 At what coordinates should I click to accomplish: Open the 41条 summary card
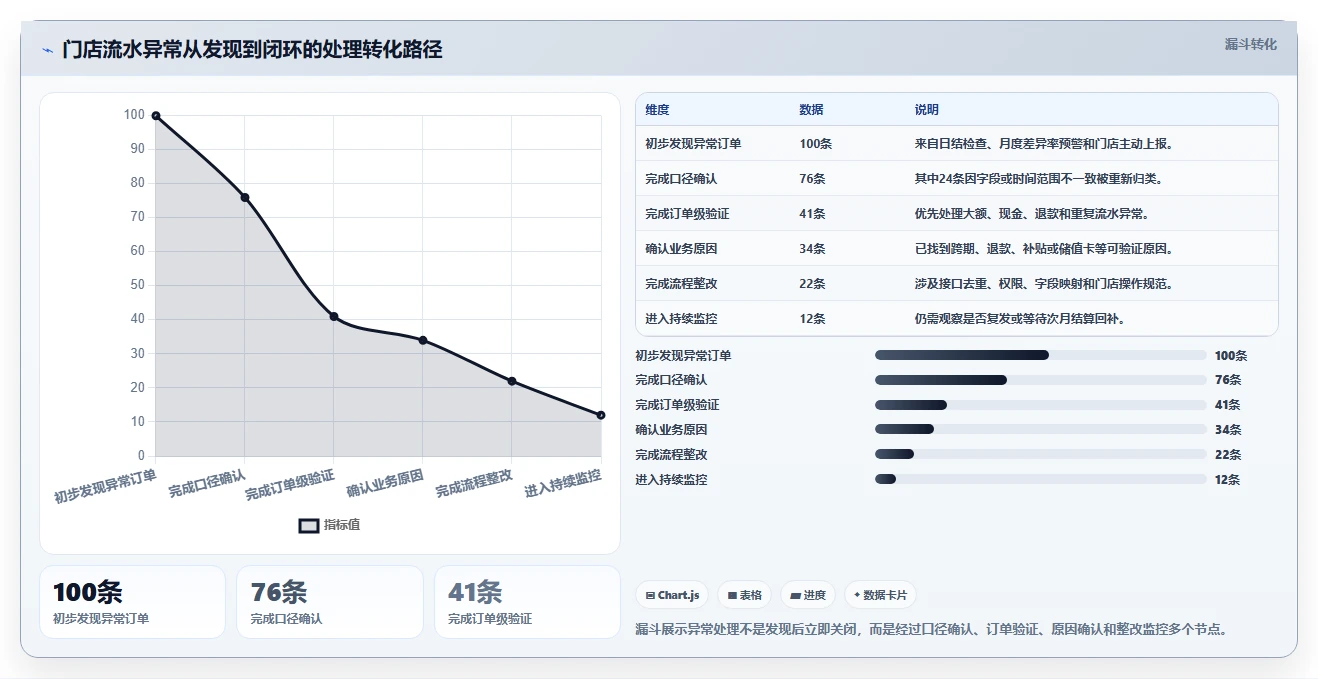[527, 602]
